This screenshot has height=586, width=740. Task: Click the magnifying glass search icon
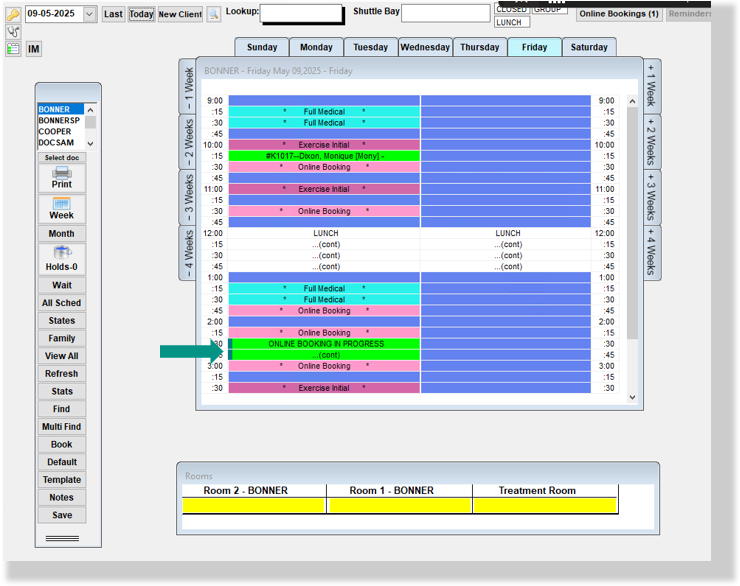point(213,14)
